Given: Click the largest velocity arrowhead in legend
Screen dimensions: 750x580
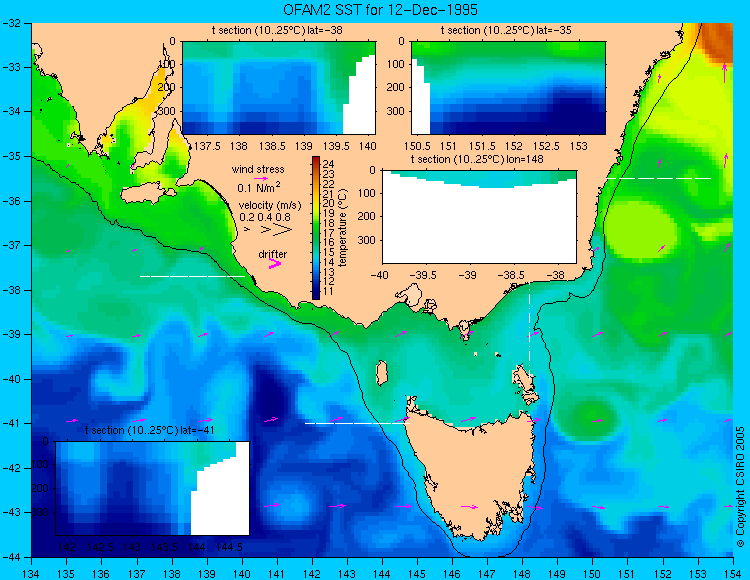Looking at the screenshot, I should coord(282,230).
